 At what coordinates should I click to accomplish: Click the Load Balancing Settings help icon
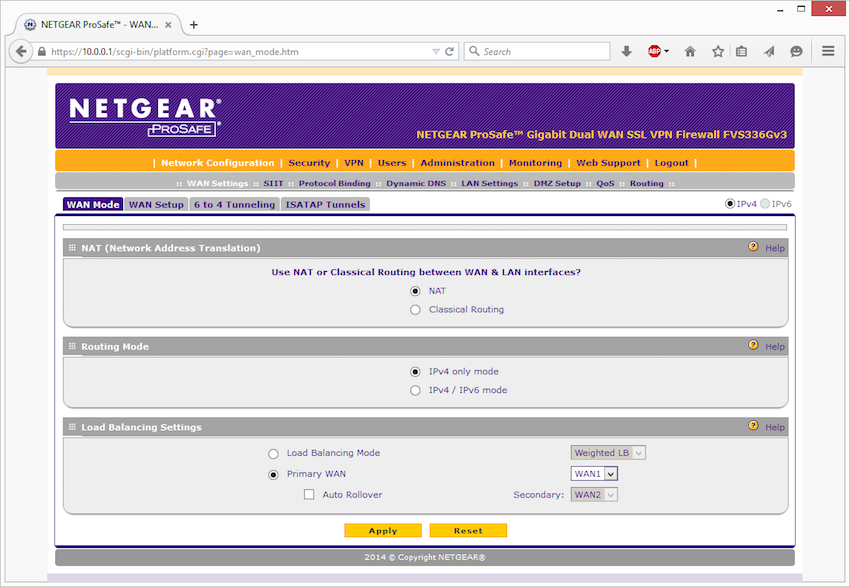(754, 425)
